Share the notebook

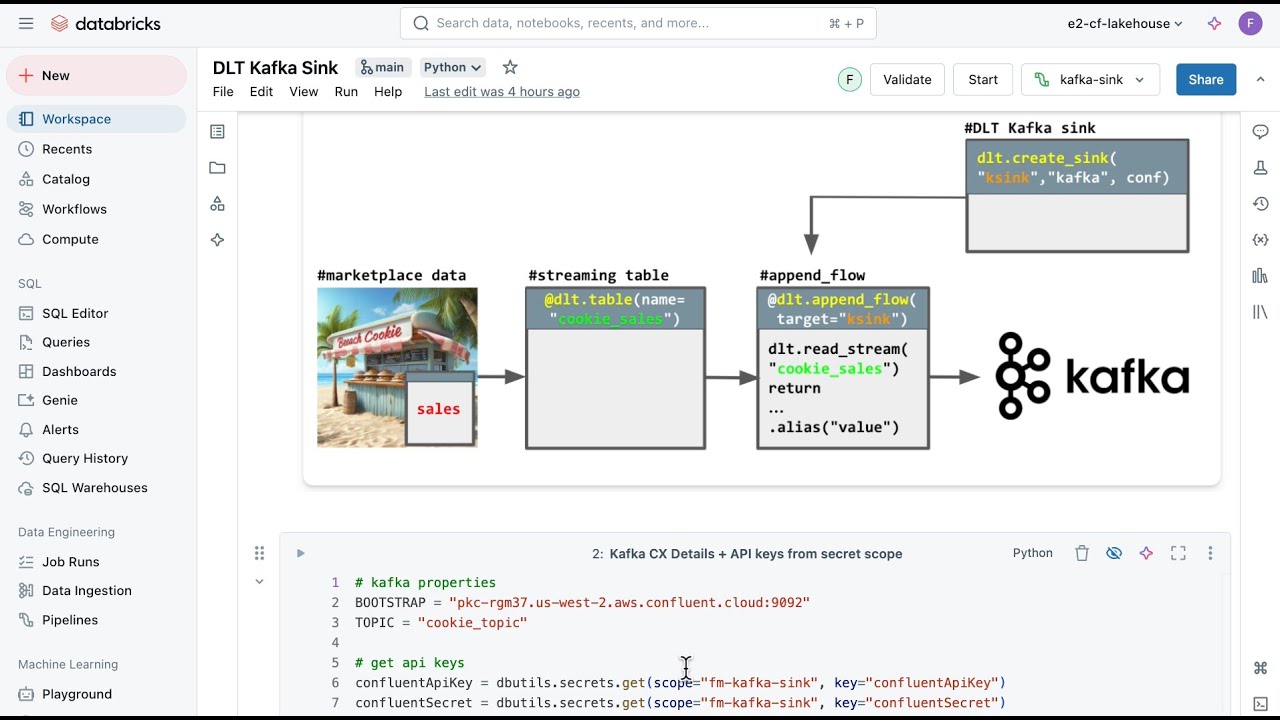pyautogui.click(x=1206, y=80)
